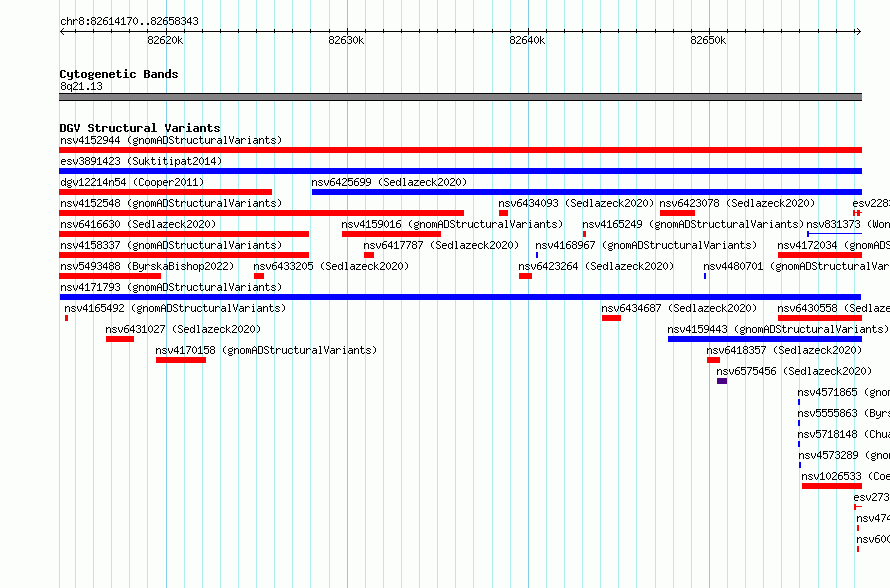Open the nsv5555863 variant label
This screenshot has height=588, width=890.
coord(843,413)
